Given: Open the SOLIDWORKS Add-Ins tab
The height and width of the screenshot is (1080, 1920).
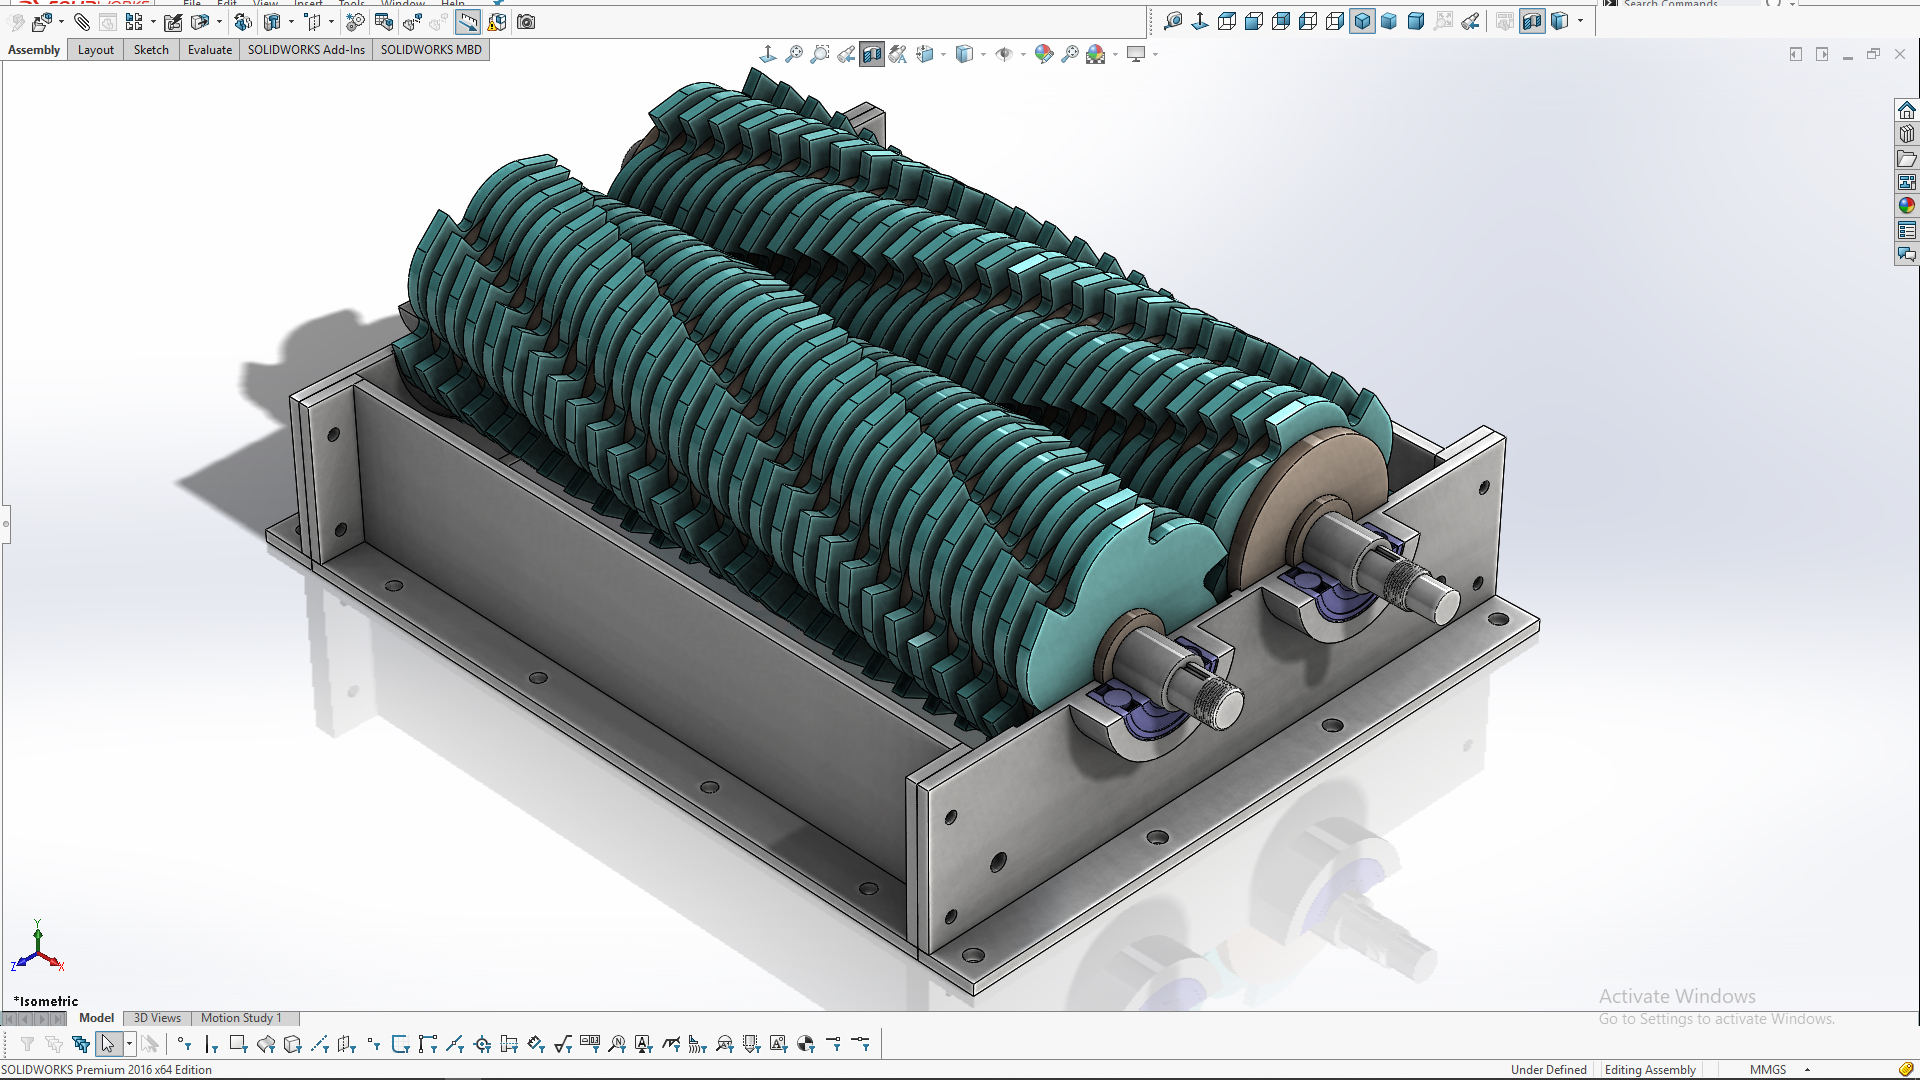Looking at the screenshot, I should pos(306,50).
